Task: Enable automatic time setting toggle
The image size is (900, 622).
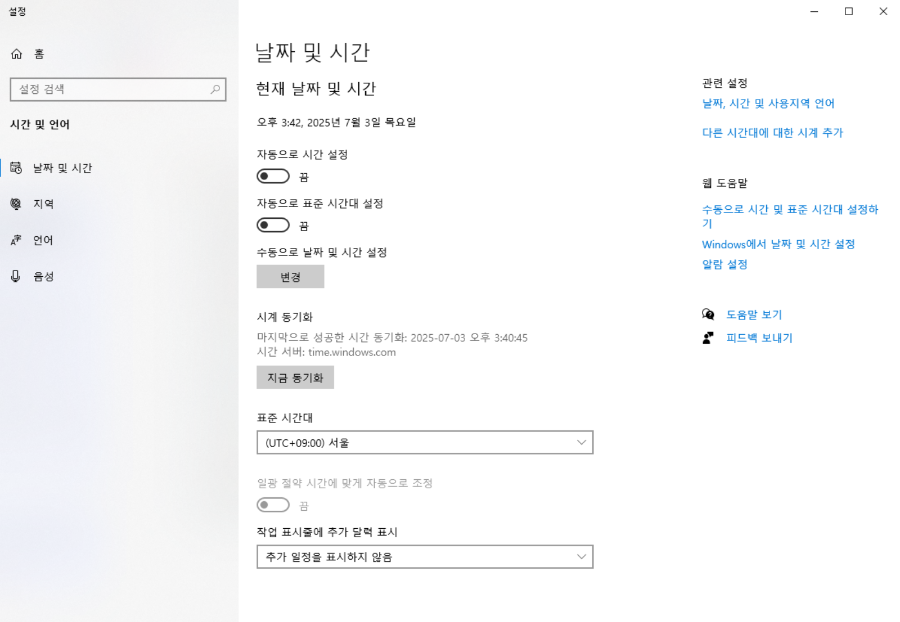Action: 273,176
